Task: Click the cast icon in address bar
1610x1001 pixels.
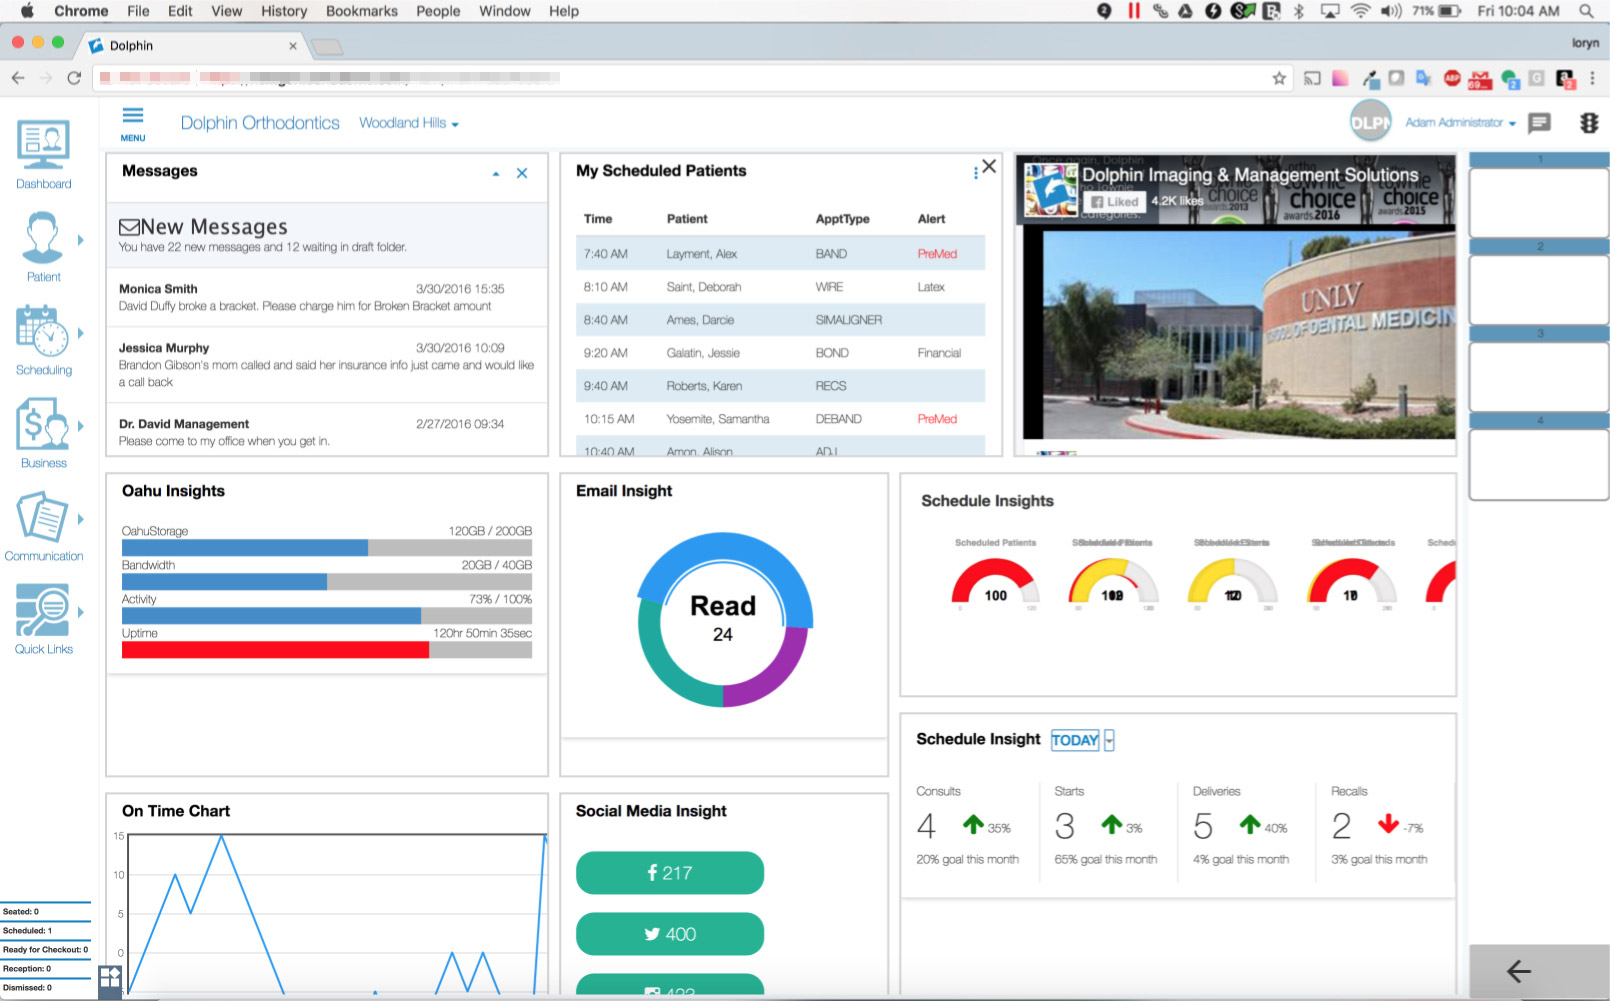Action: click(x=1312, y=78)
